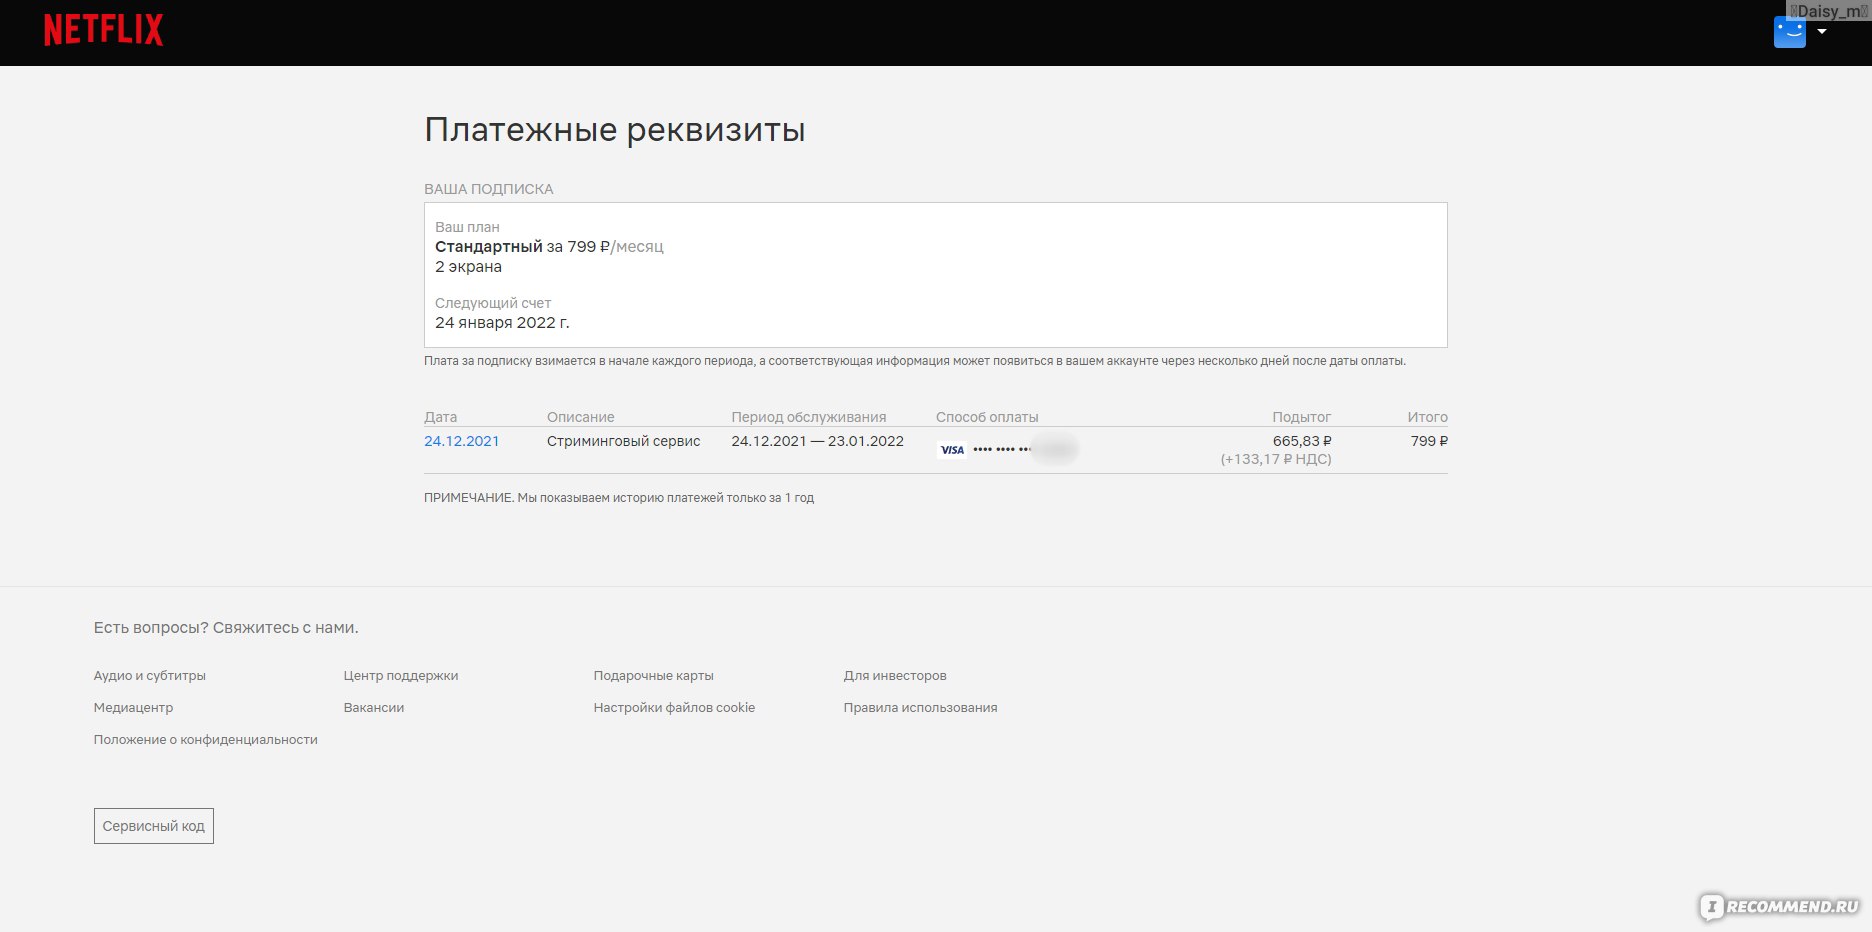Click the Стриминговый сервис description cell
Screen dimensions: 1872x932
(x=624, y=441)
